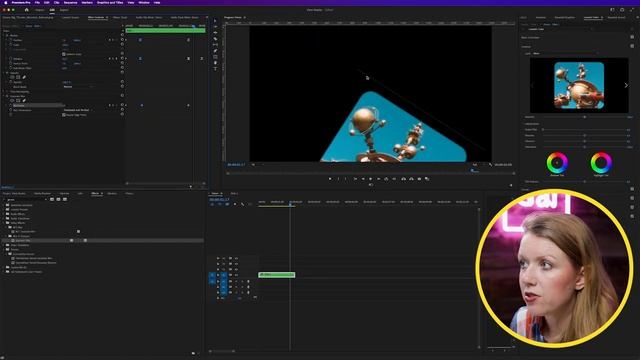Step back one frame in Program Monitor

[x=363, y=179]
